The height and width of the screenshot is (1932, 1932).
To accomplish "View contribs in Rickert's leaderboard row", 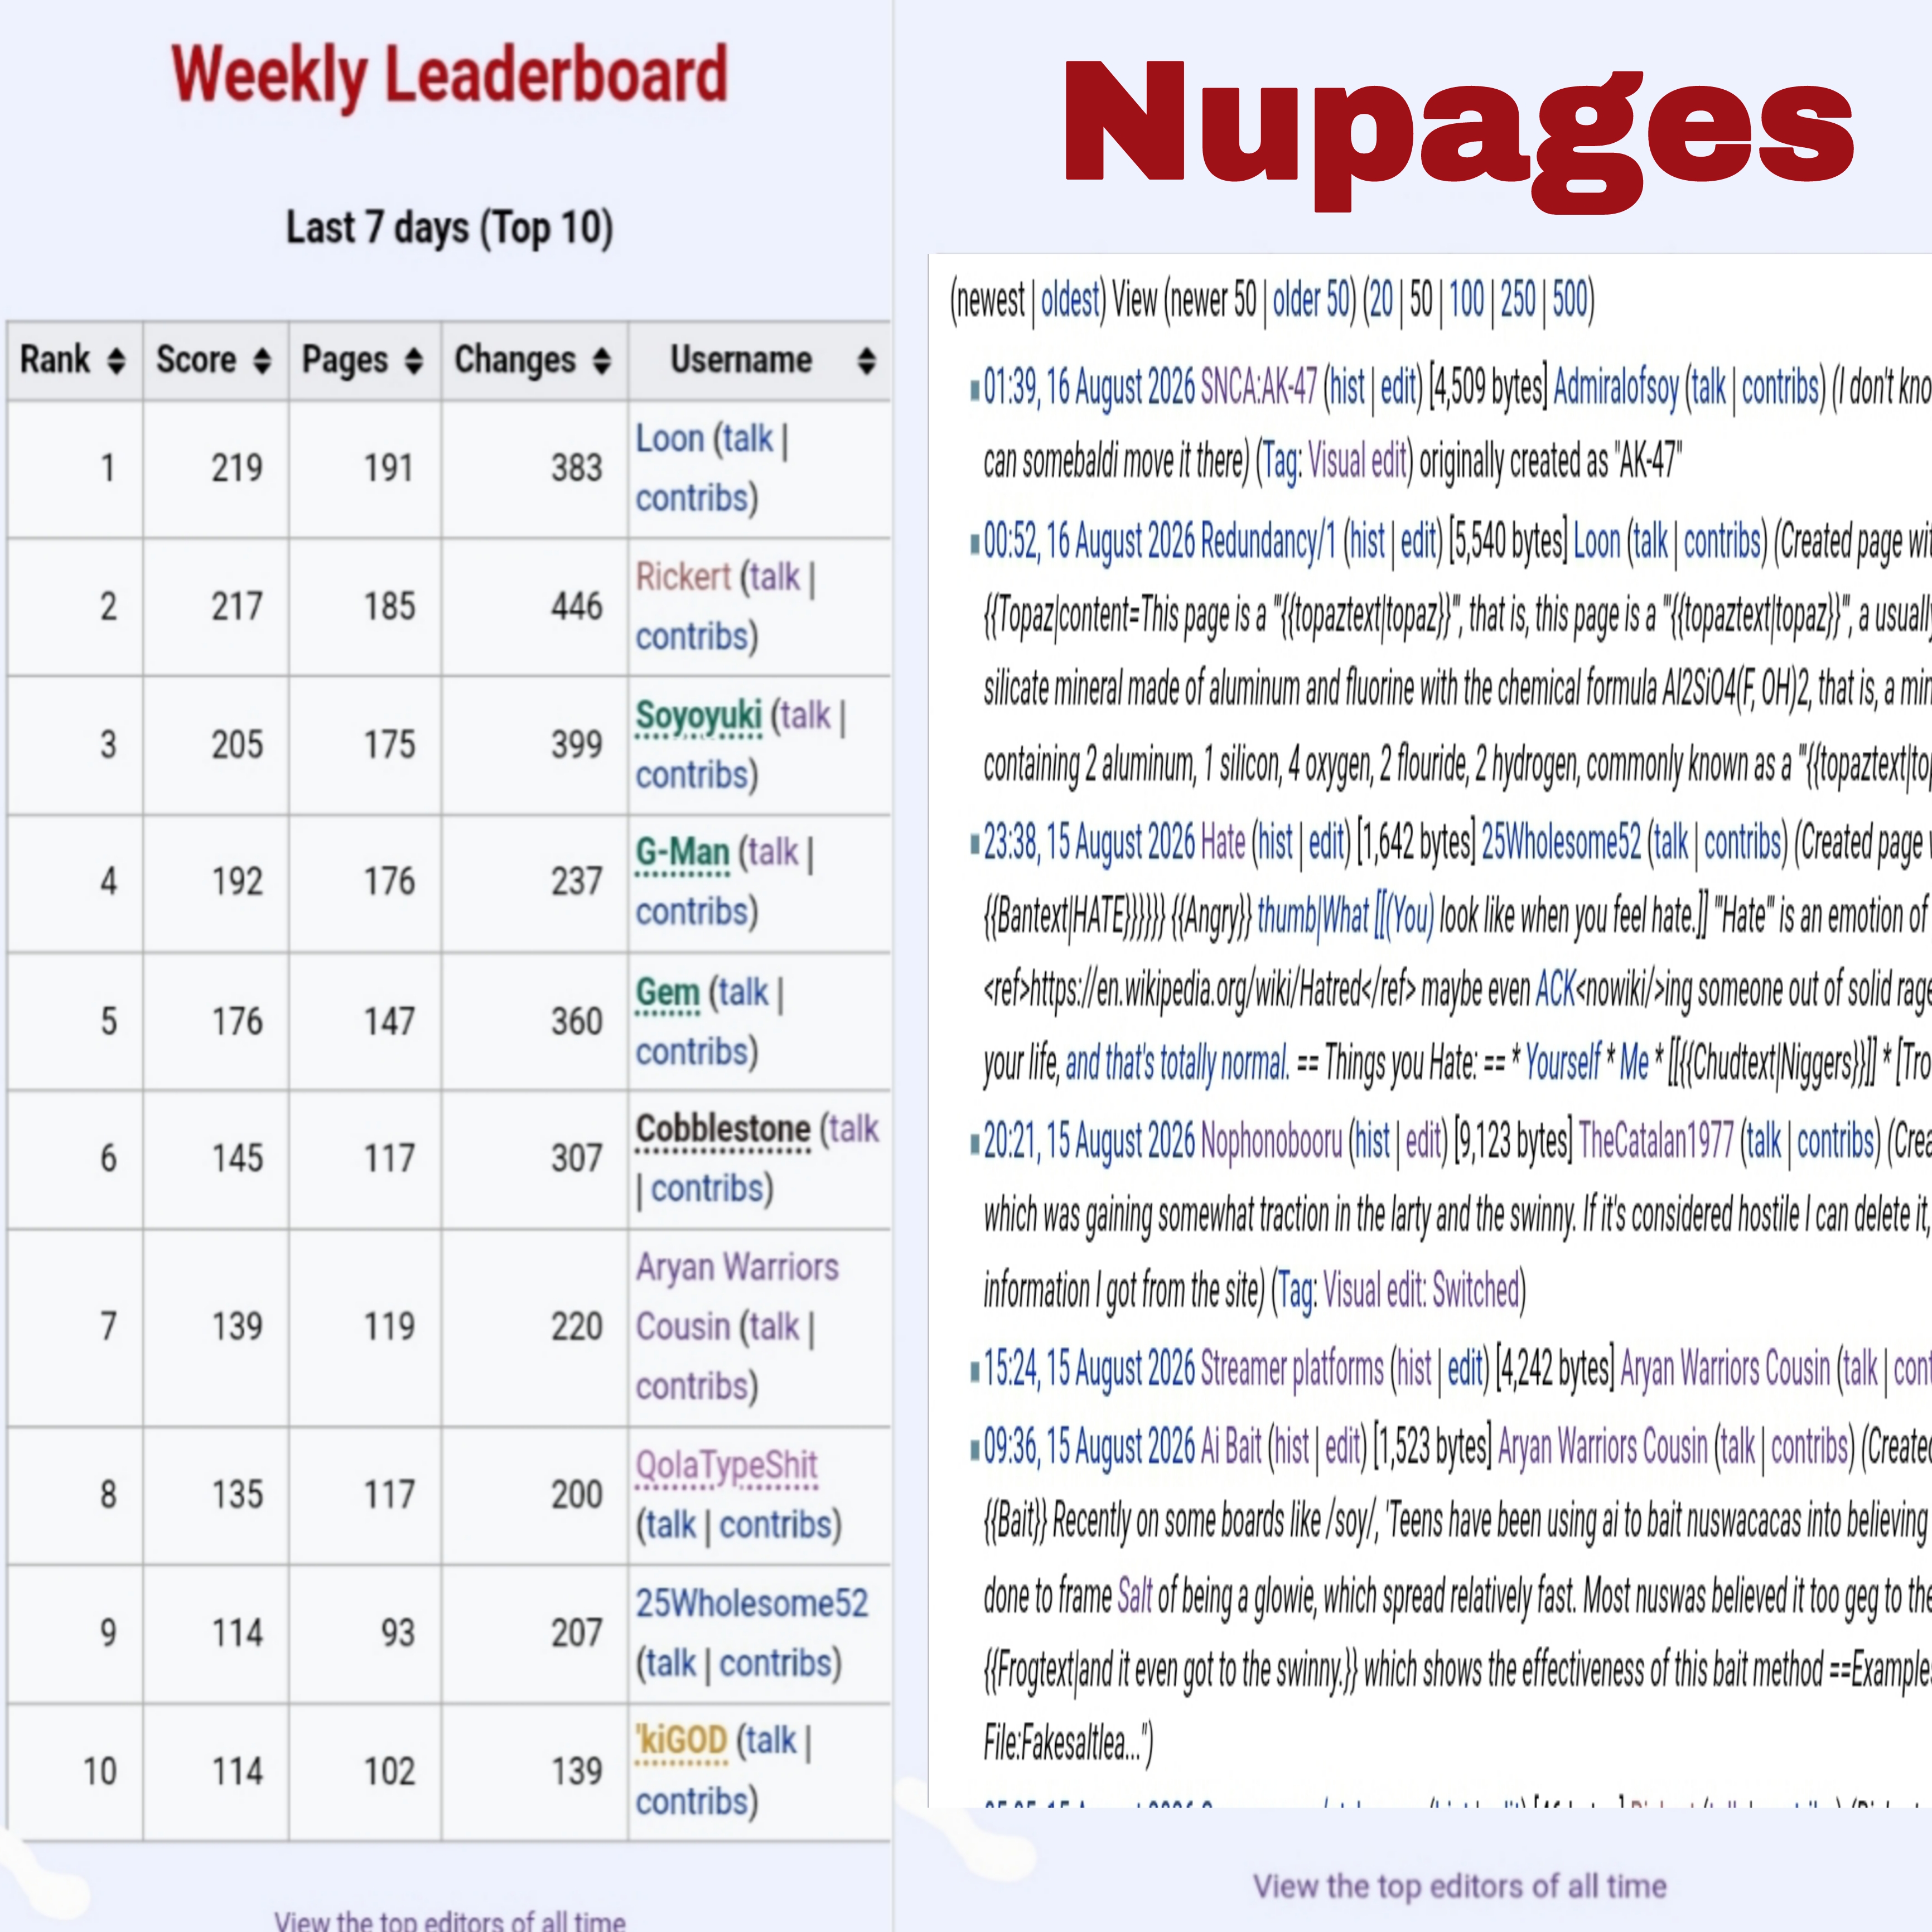I will [x=691, y=636].
